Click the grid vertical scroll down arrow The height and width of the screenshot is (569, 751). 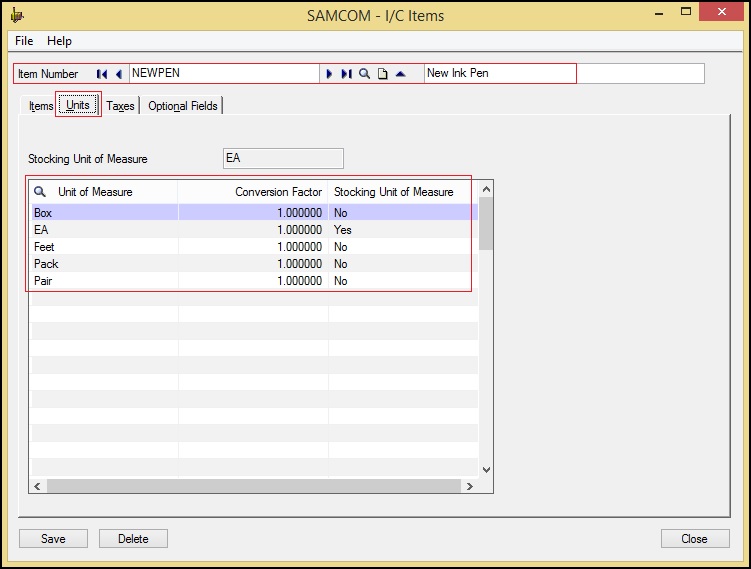pos(486,470)
